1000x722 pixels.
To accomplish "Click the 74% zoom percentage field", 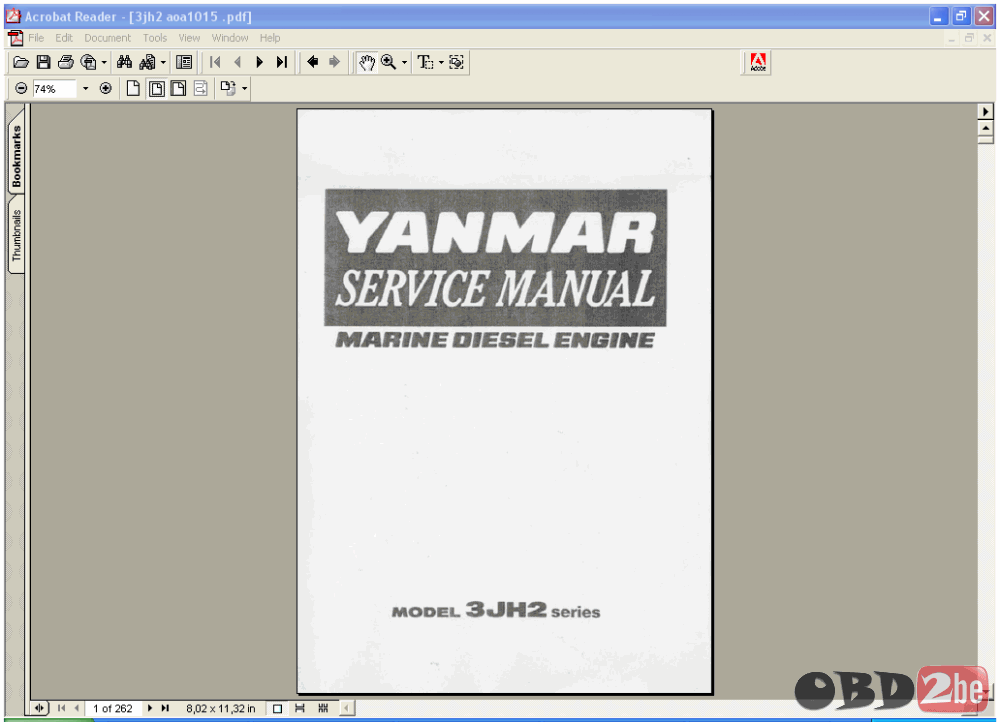I will (55, 89).
